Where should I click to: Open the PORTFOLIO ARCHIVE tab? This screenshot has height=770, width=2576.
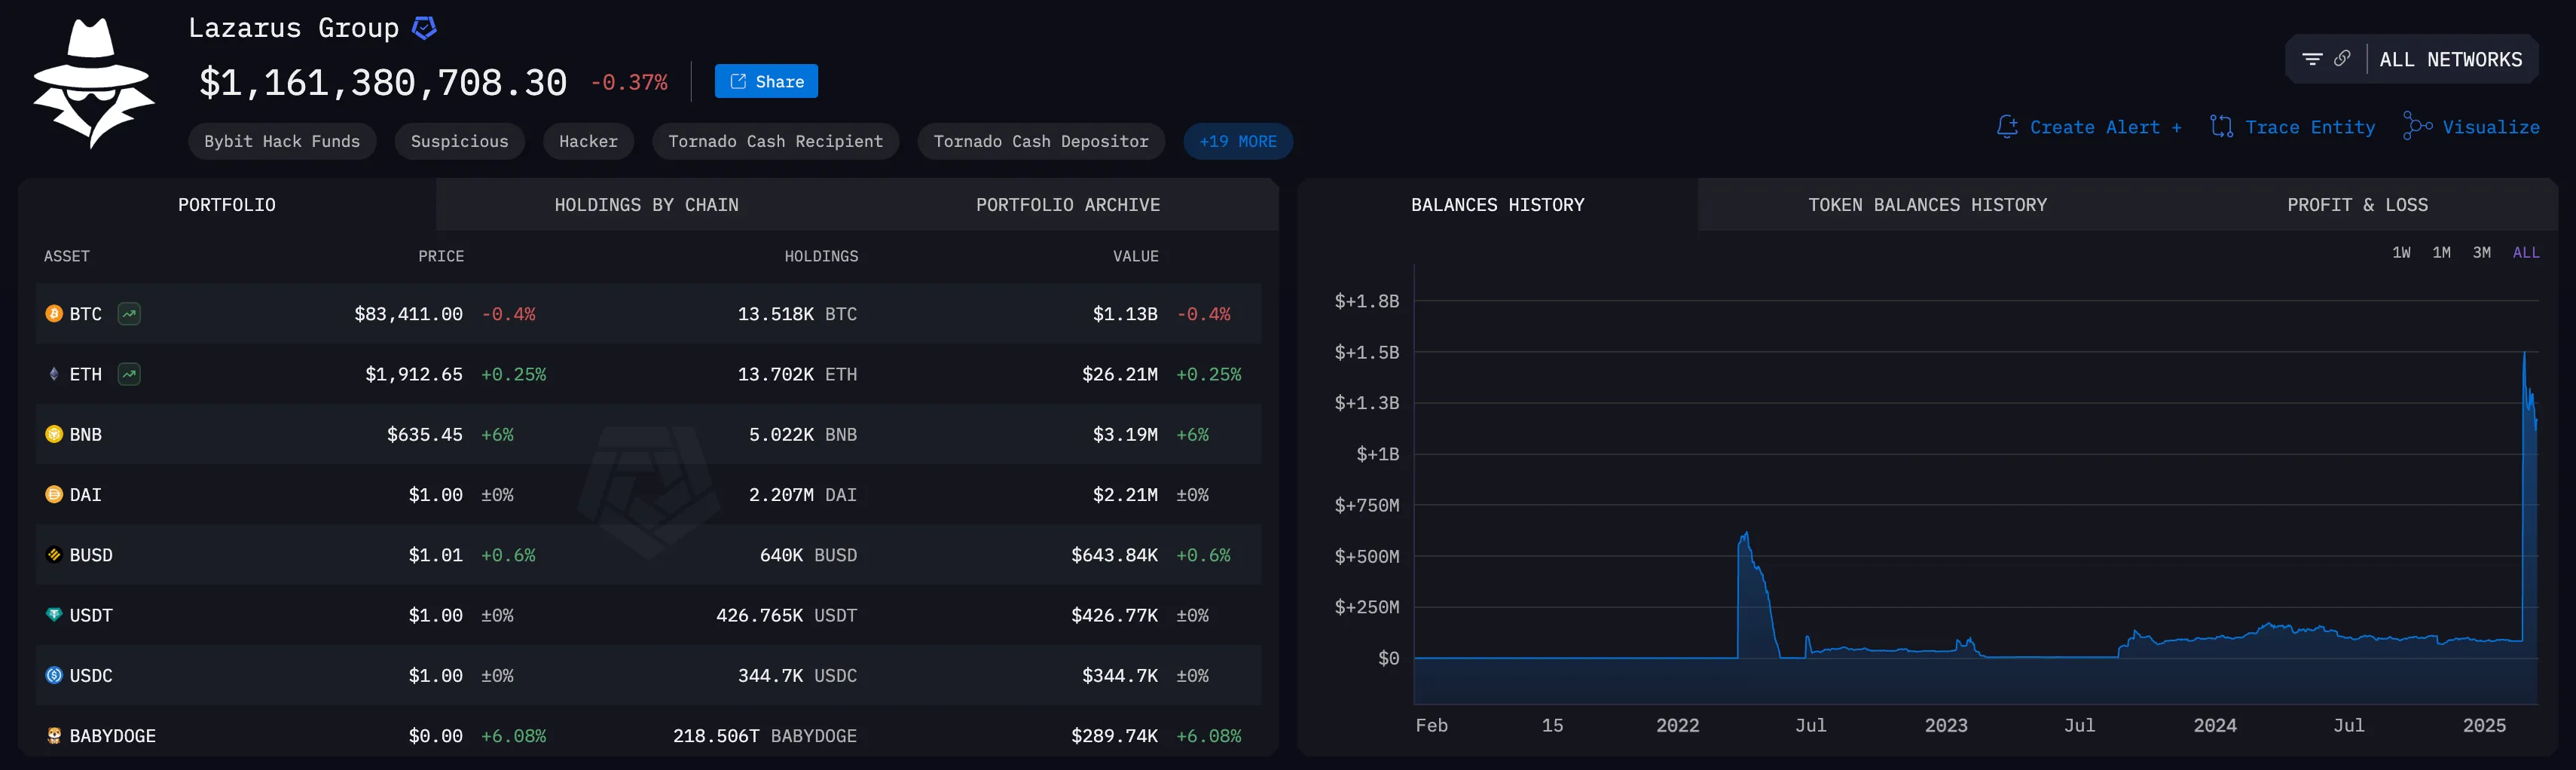pyautogui.click(x=1068, y=205)
